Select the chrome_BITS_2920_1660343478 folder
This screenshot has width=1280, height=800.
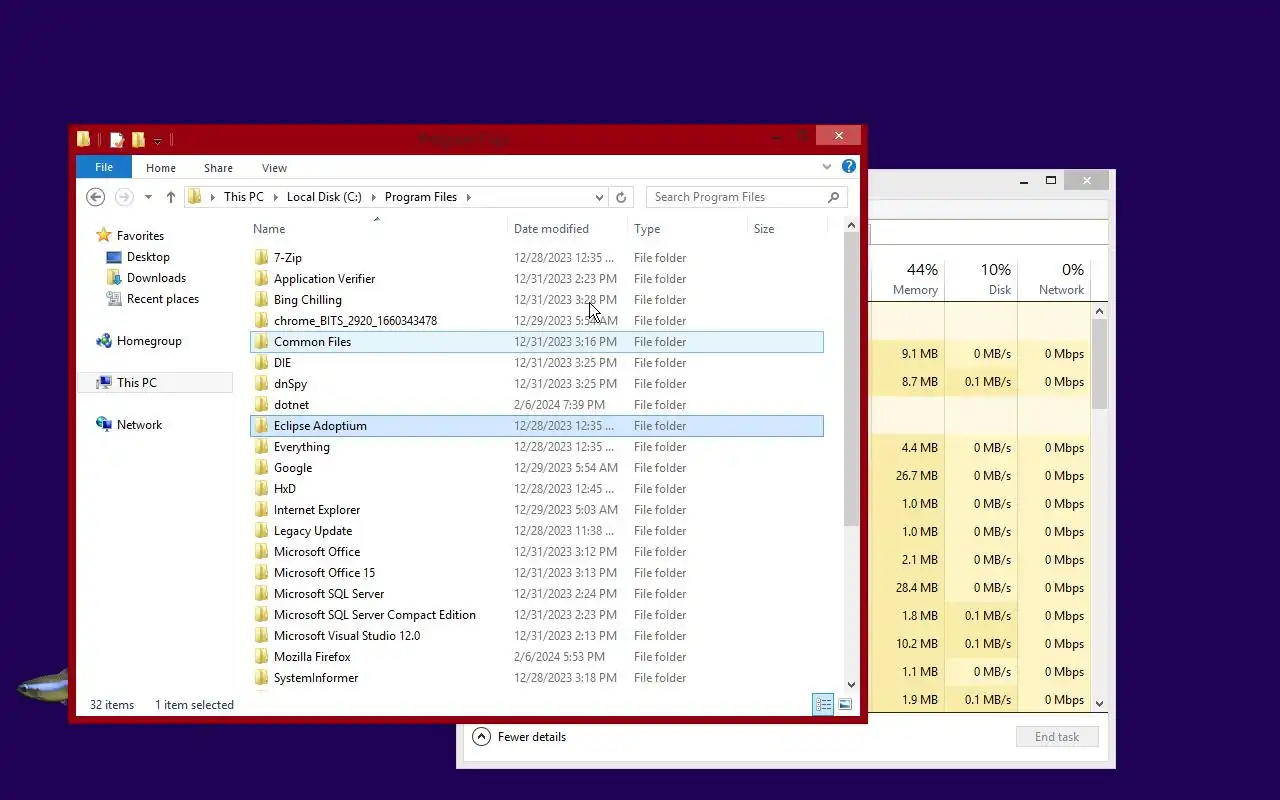pyautogui.click(x=355, y=321)
